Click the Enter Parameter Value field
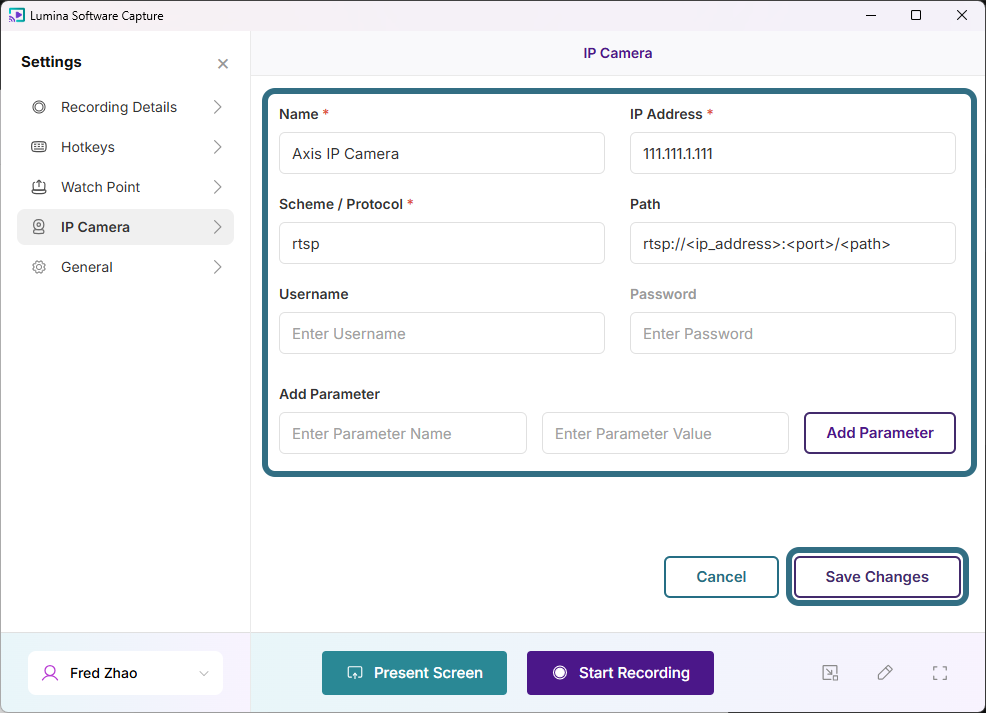 (665, 433)
